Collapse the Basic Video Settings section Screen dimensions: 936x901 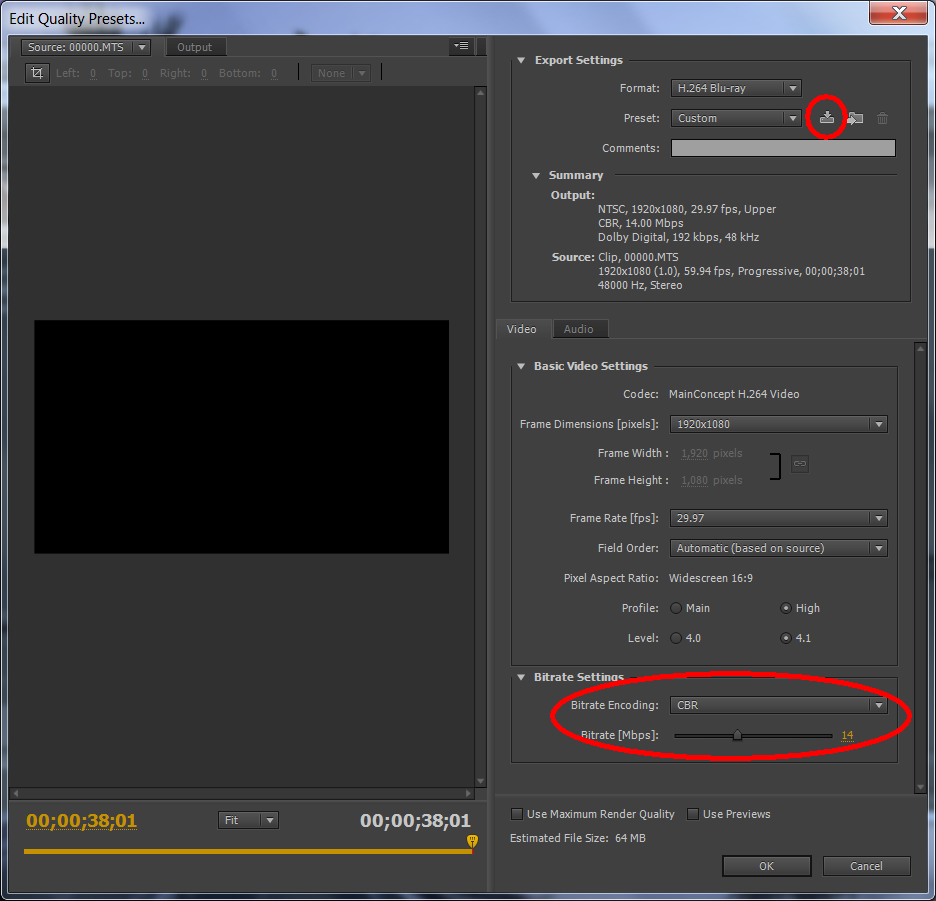click(x=521, y=366)
